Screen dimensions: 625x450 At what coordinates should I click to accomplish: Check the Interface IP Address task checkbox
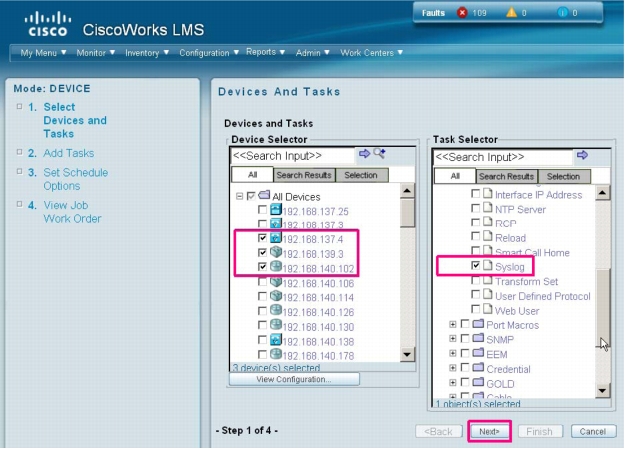coord(476,193)
